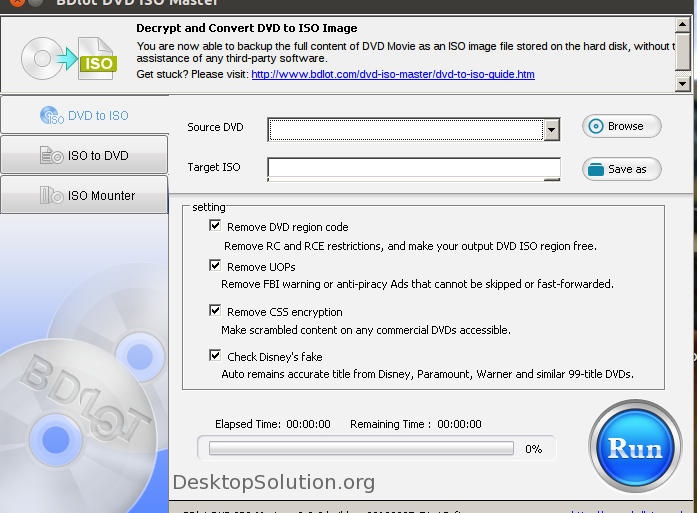Click "Decrypt and Convert DVD to ISO Image" heading
This screenshot has height=513, width=697.
(x=247, y=28)
